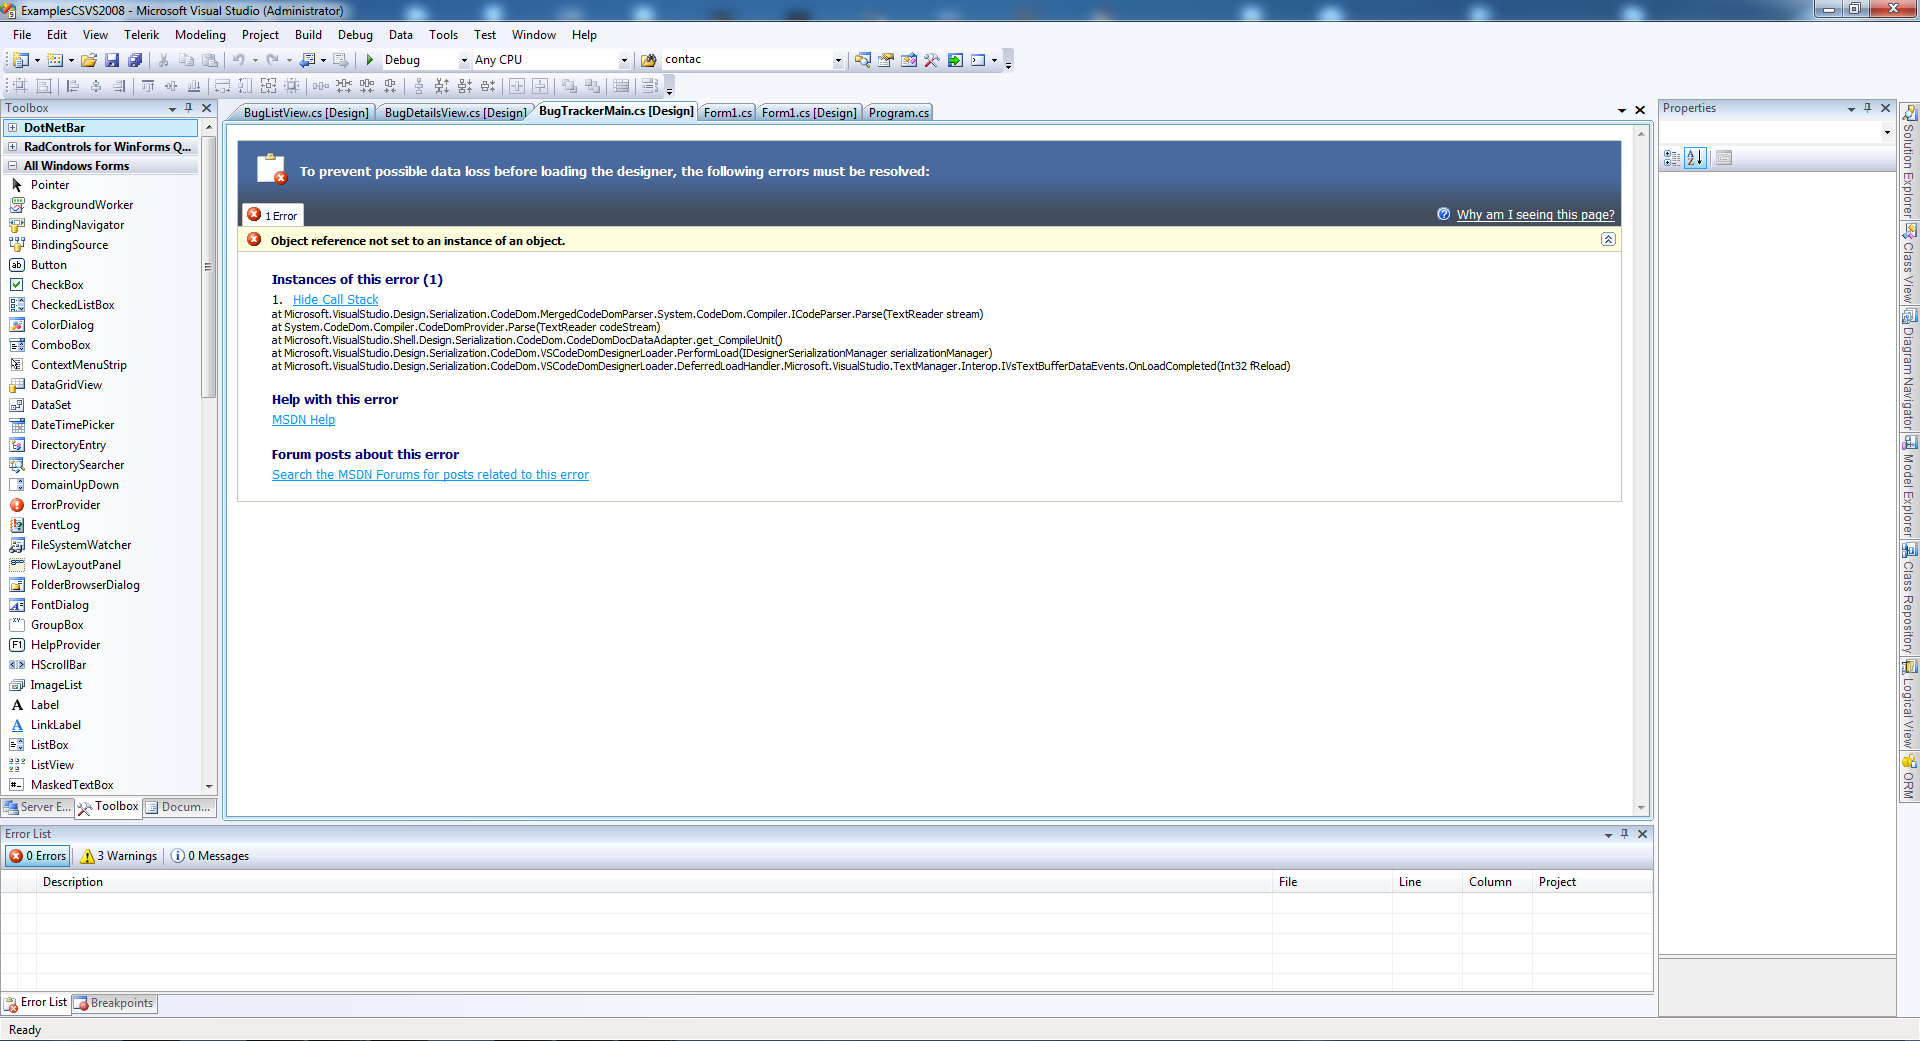Open the Debug solution configuration dropdown

click(x=464, y=60)
